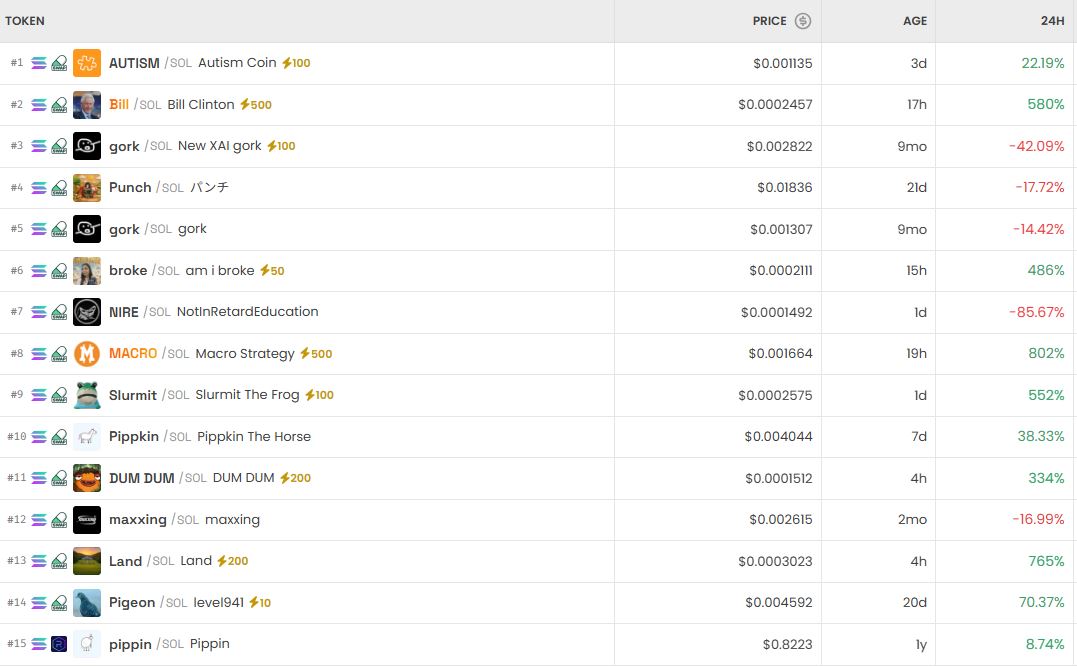This screenshot has width=1077, height=666.
Task: Click the Slurmit The Frog logo image
Action: click(x=87, y=395)
